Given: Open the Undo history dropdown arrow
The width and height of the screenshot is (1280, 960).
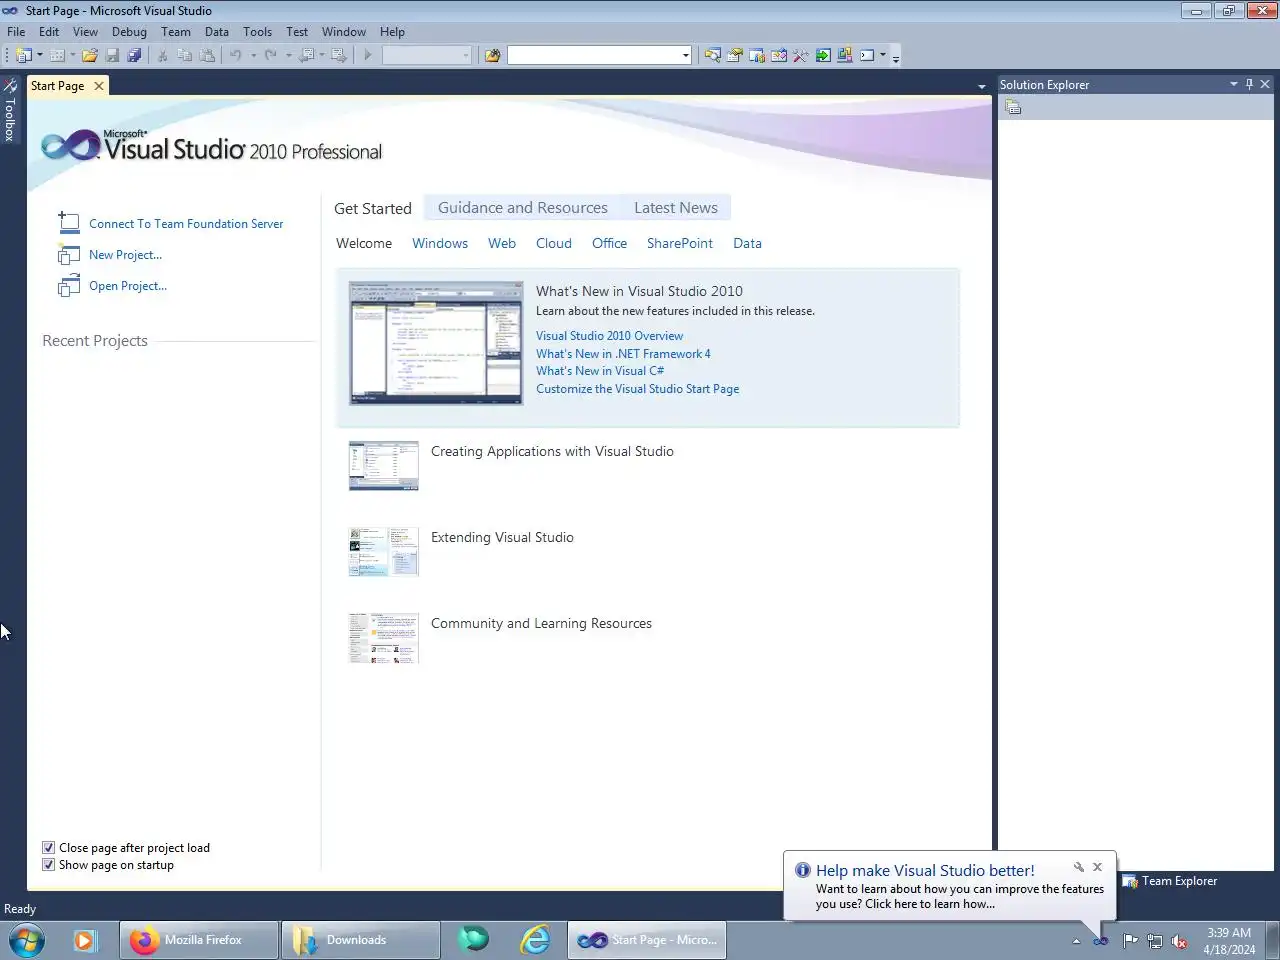Looking at the screenshot, I should (253, 55).
